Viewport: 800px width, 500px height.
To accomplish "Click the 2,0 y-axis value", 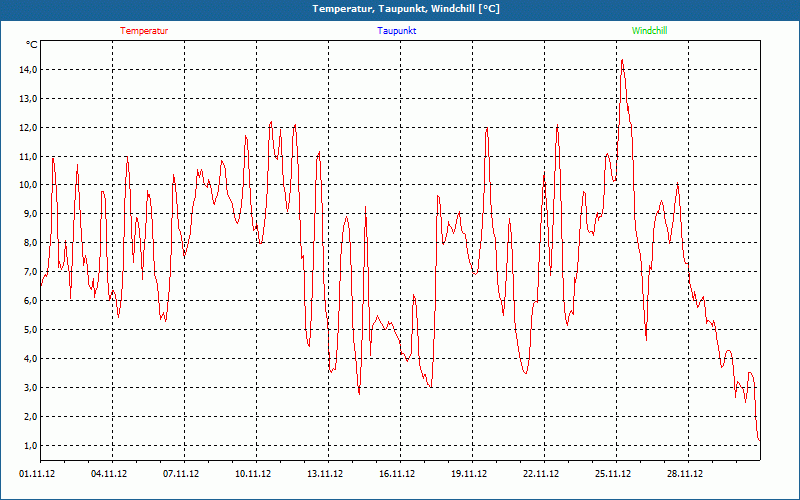I will pos(30,416).
